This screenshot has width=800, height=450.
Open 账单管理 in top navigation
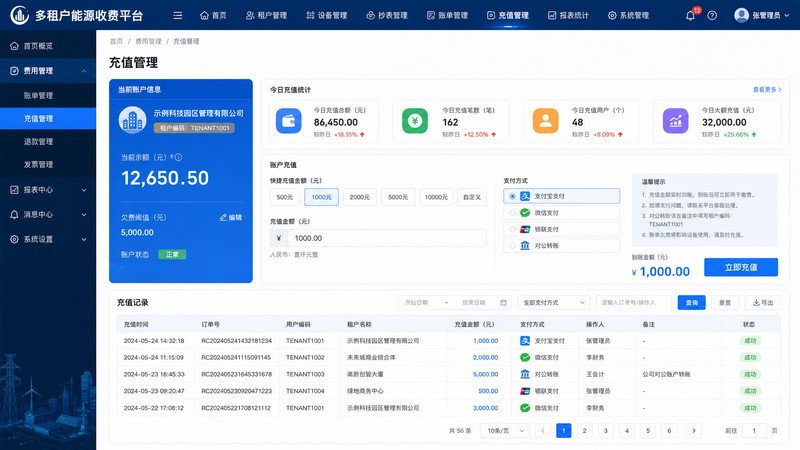[x=447, y=15]
